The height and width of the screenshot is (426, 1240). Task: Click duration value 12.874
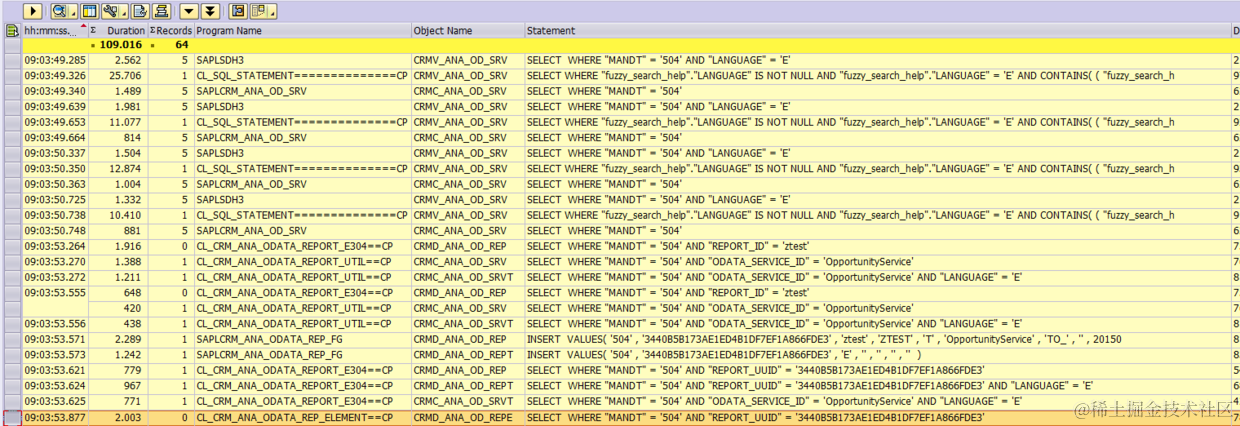(x=125, y=169)
